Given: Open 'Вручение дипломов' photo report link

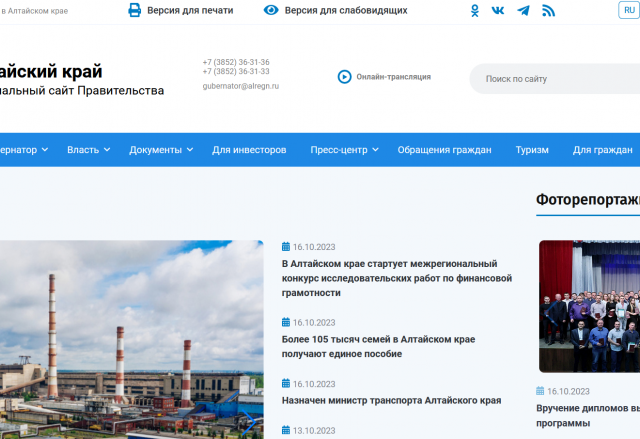Looking at the screenshot, I should [588, 415].
